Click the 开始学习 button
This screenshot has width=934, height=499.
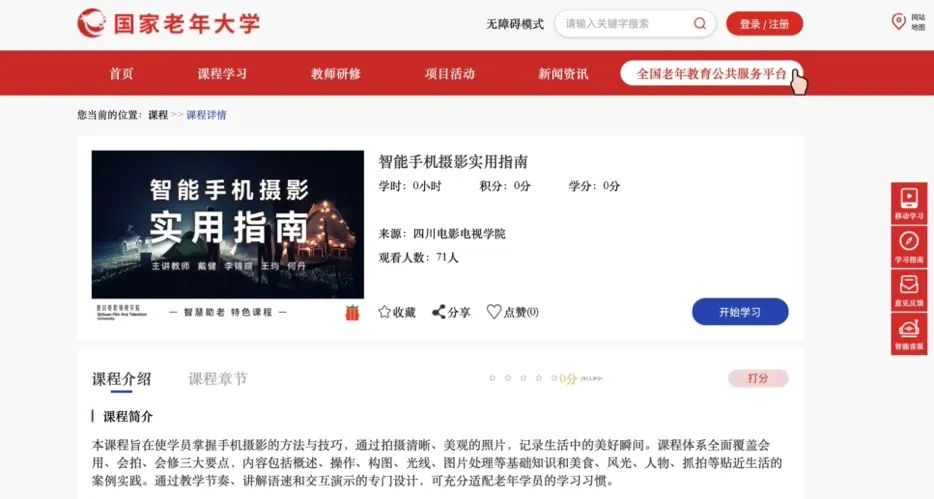[x=740, y=311]
